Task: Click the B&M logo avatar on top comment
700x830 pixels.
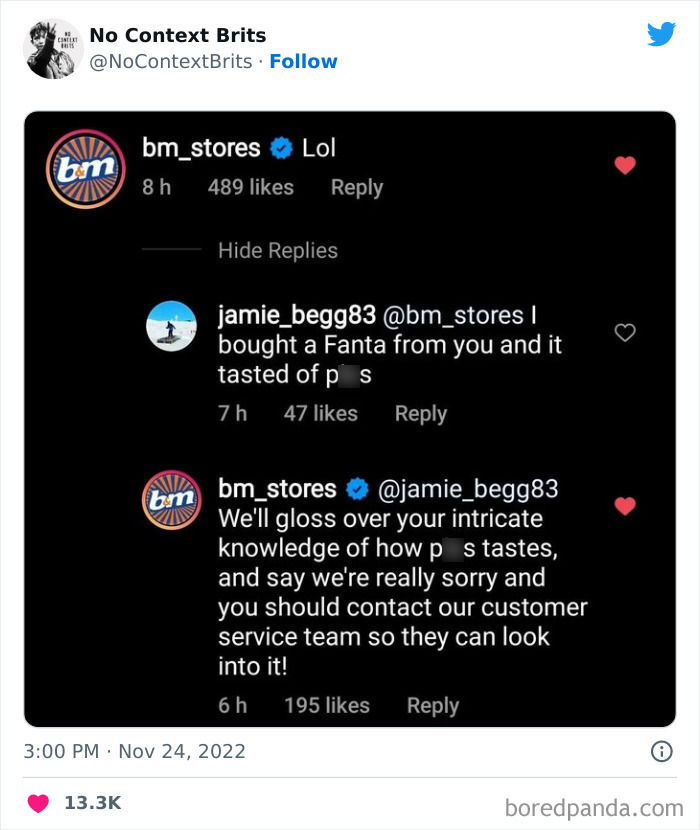Action: tap(86, 167)
